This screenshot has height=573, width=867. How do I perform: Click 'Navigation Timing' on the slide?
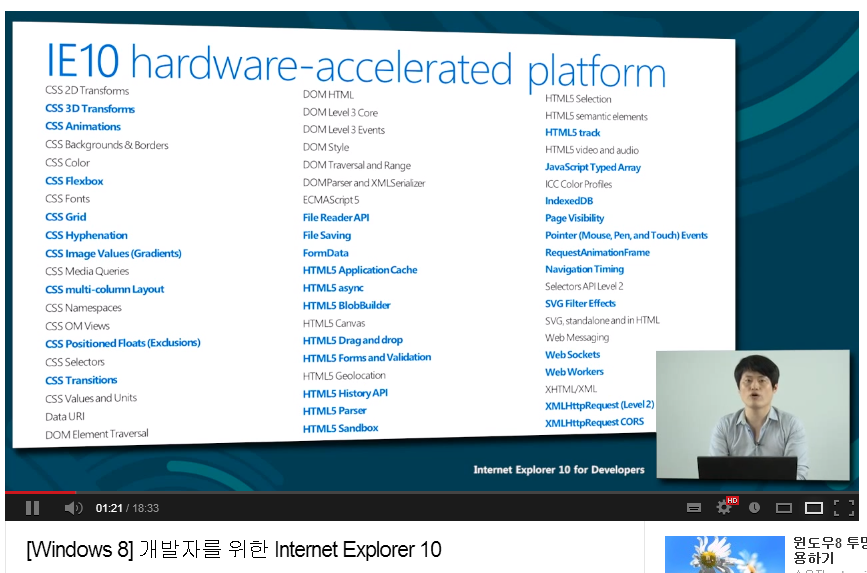click(x=584, y=269)
